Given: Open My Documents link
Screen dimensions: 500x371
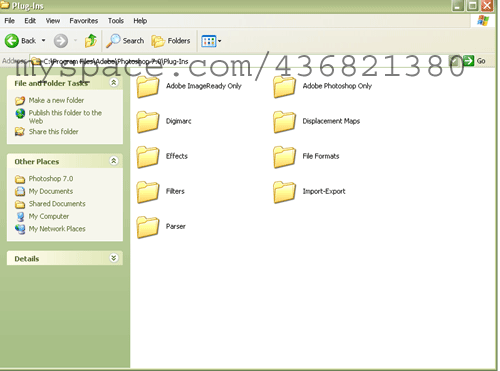Looking at the screenshot, I should [51, 191].
